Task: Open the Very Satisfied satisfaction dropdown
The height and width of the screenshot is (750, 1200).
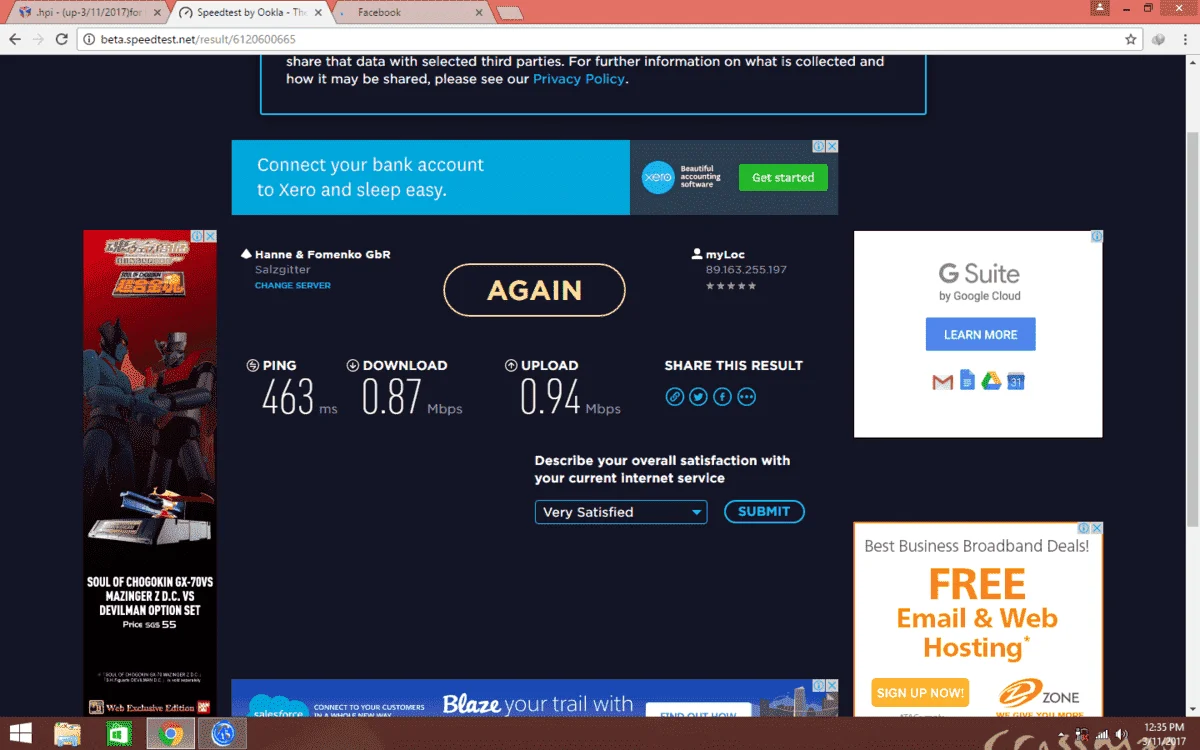Action: point(621,512)
